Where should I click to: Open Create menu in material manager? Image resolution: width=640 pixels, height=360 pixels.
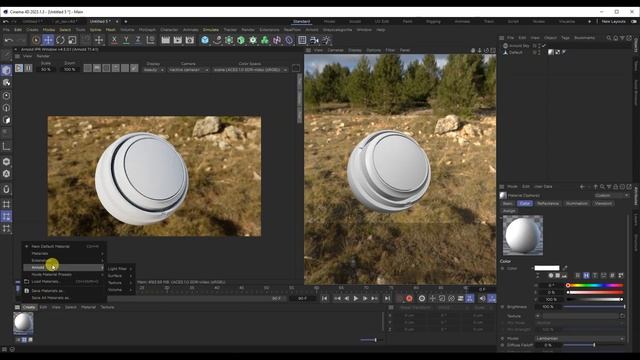(29, 307)
